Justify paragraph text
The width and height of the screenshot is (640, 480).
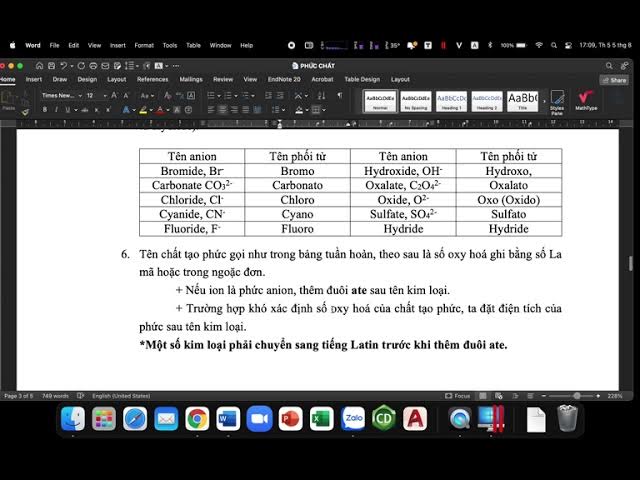tap(245, 110)
